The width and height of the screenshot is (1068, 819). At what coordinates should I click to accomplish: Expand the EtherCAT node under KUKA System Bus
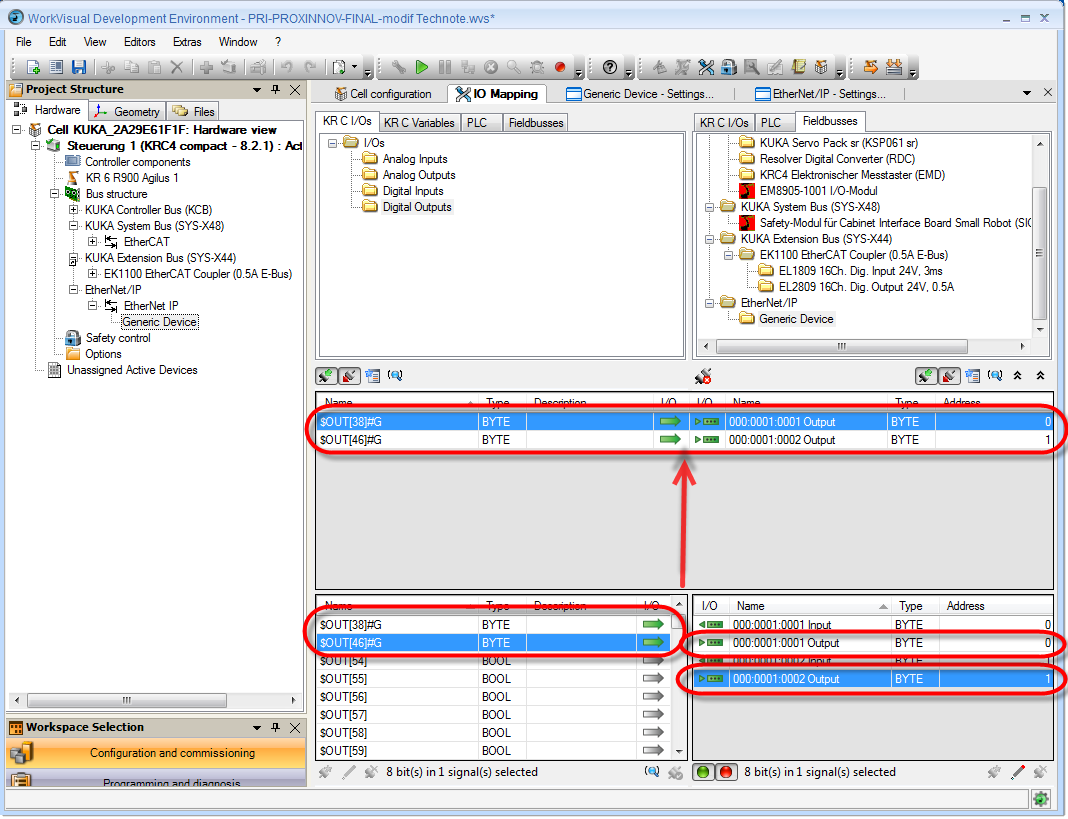pos(93,242)
